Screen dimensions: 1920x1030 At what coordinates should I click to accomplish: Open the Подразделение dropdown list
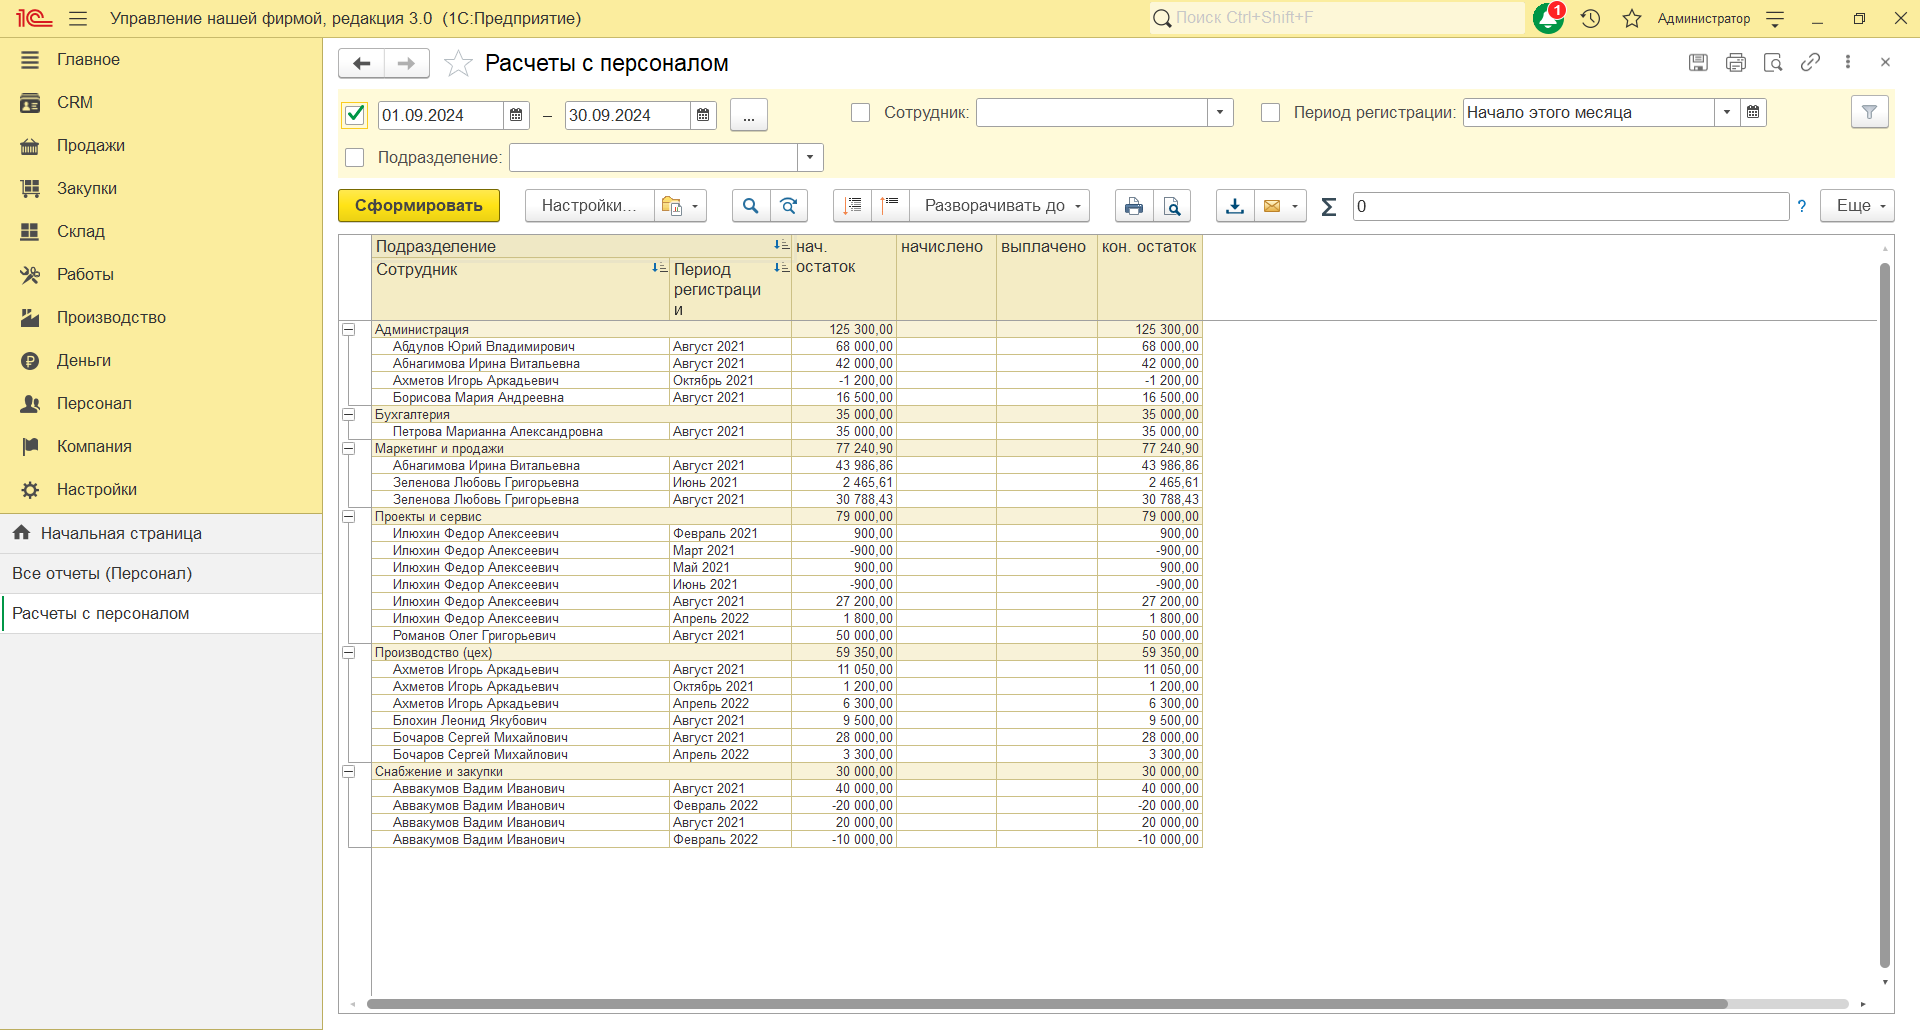[810, 158]
